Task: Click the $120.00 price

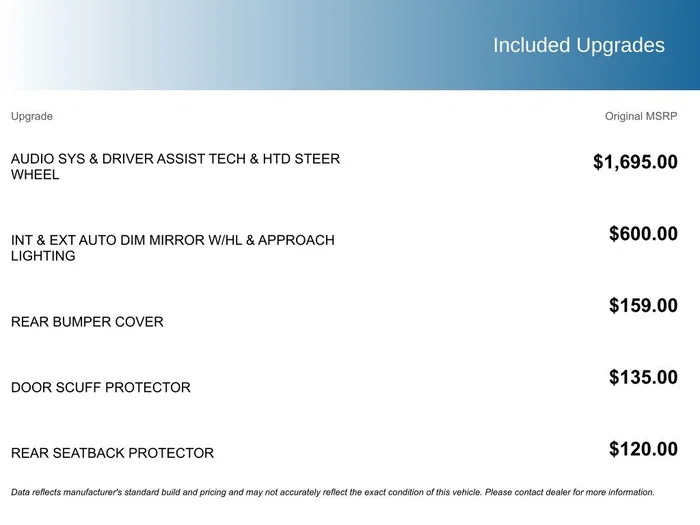Action: pyautogui.click(x=643, y=450)
